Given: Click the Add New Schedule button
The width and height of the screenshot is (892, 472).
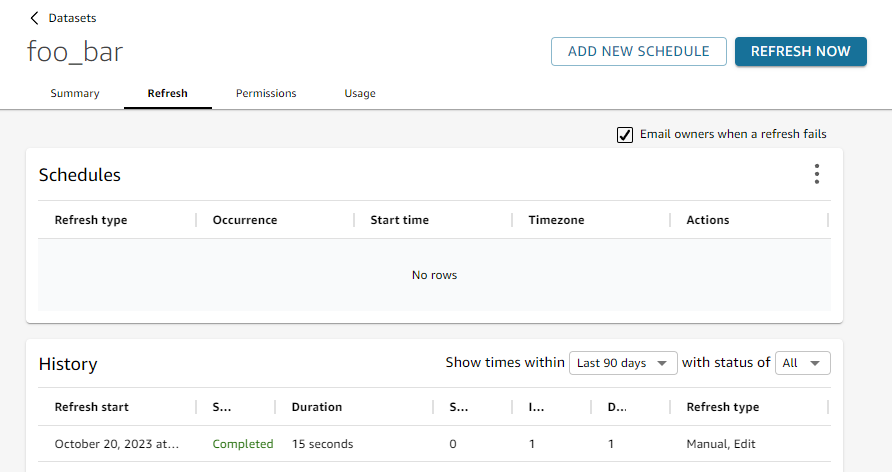Looking at the screenshot, I should pos(638,52).
